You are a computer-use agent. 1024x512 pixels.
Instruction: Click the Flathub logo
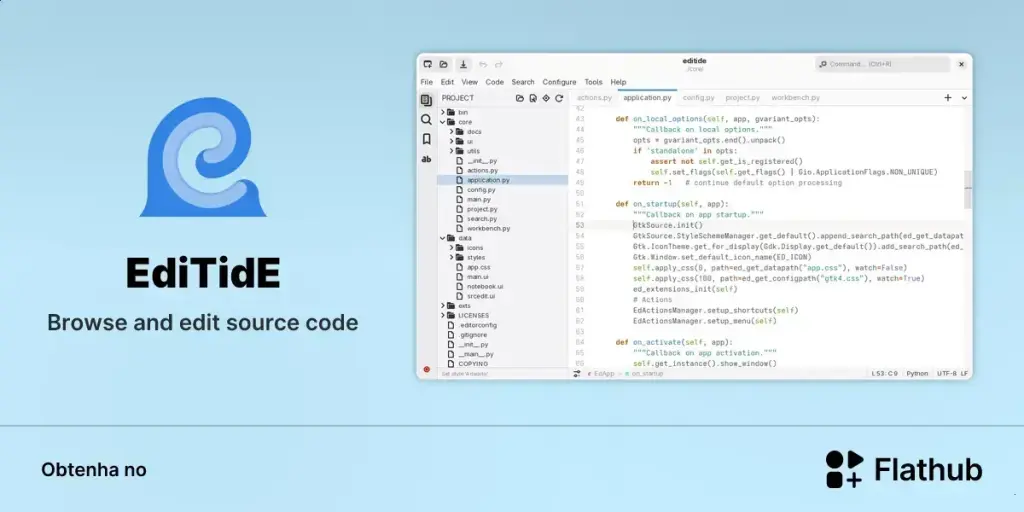[904, 469]
